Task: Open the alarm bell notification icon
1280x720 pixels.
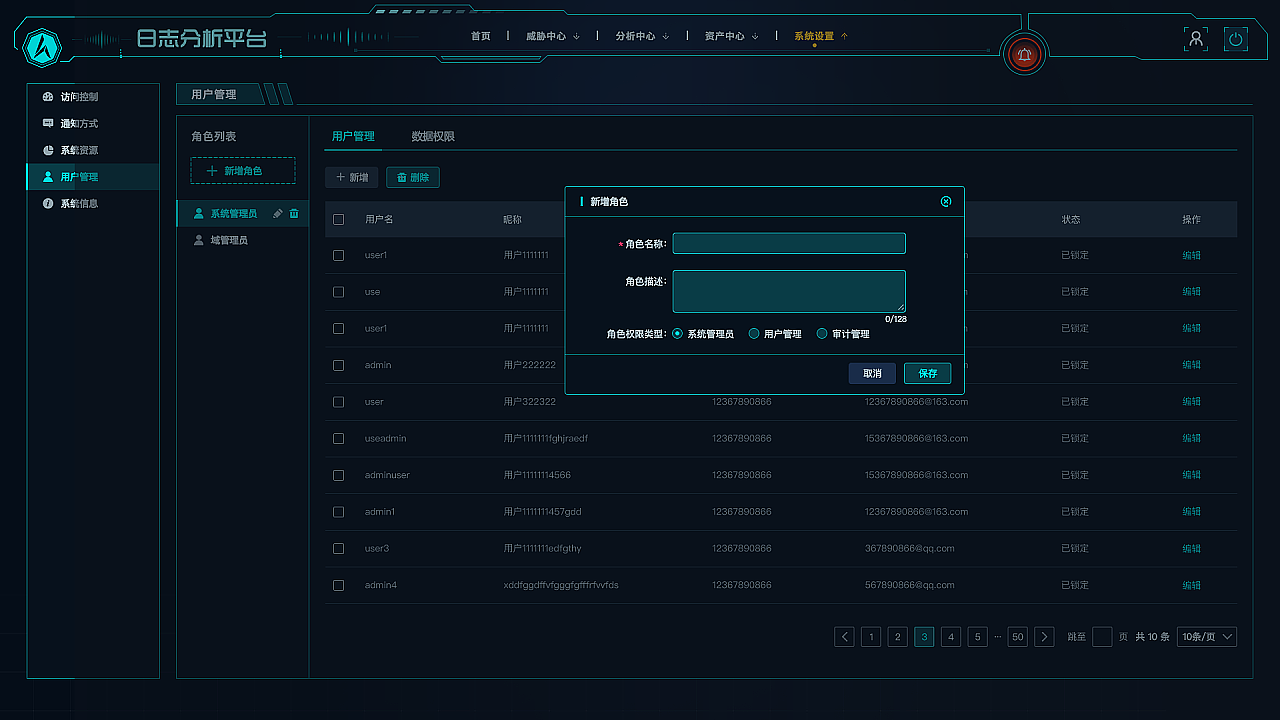Action: coord(1024,54)
